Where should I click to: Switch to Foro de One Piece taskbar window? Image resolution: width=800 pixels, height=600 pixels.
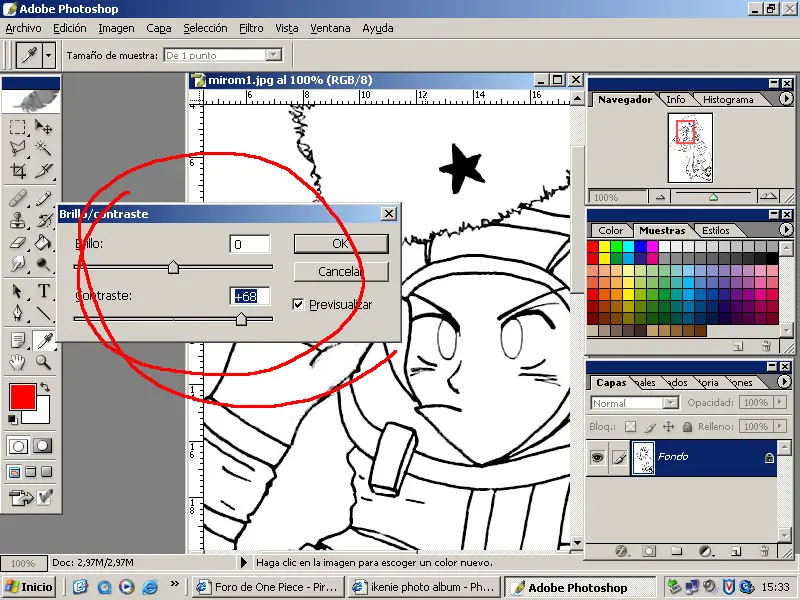pyautogui.click(x=268, y=587)
